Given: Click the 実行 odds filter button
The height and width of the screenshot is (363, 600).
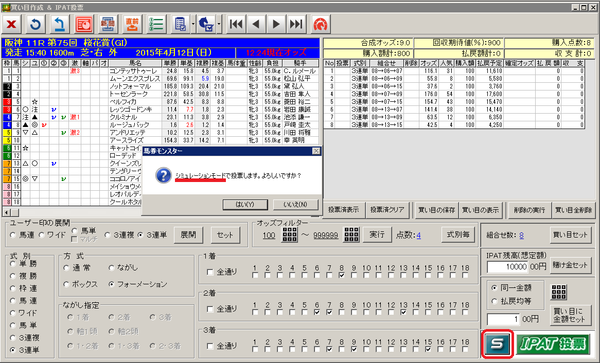Looking at the screenshot, I should tap(377, 234).
